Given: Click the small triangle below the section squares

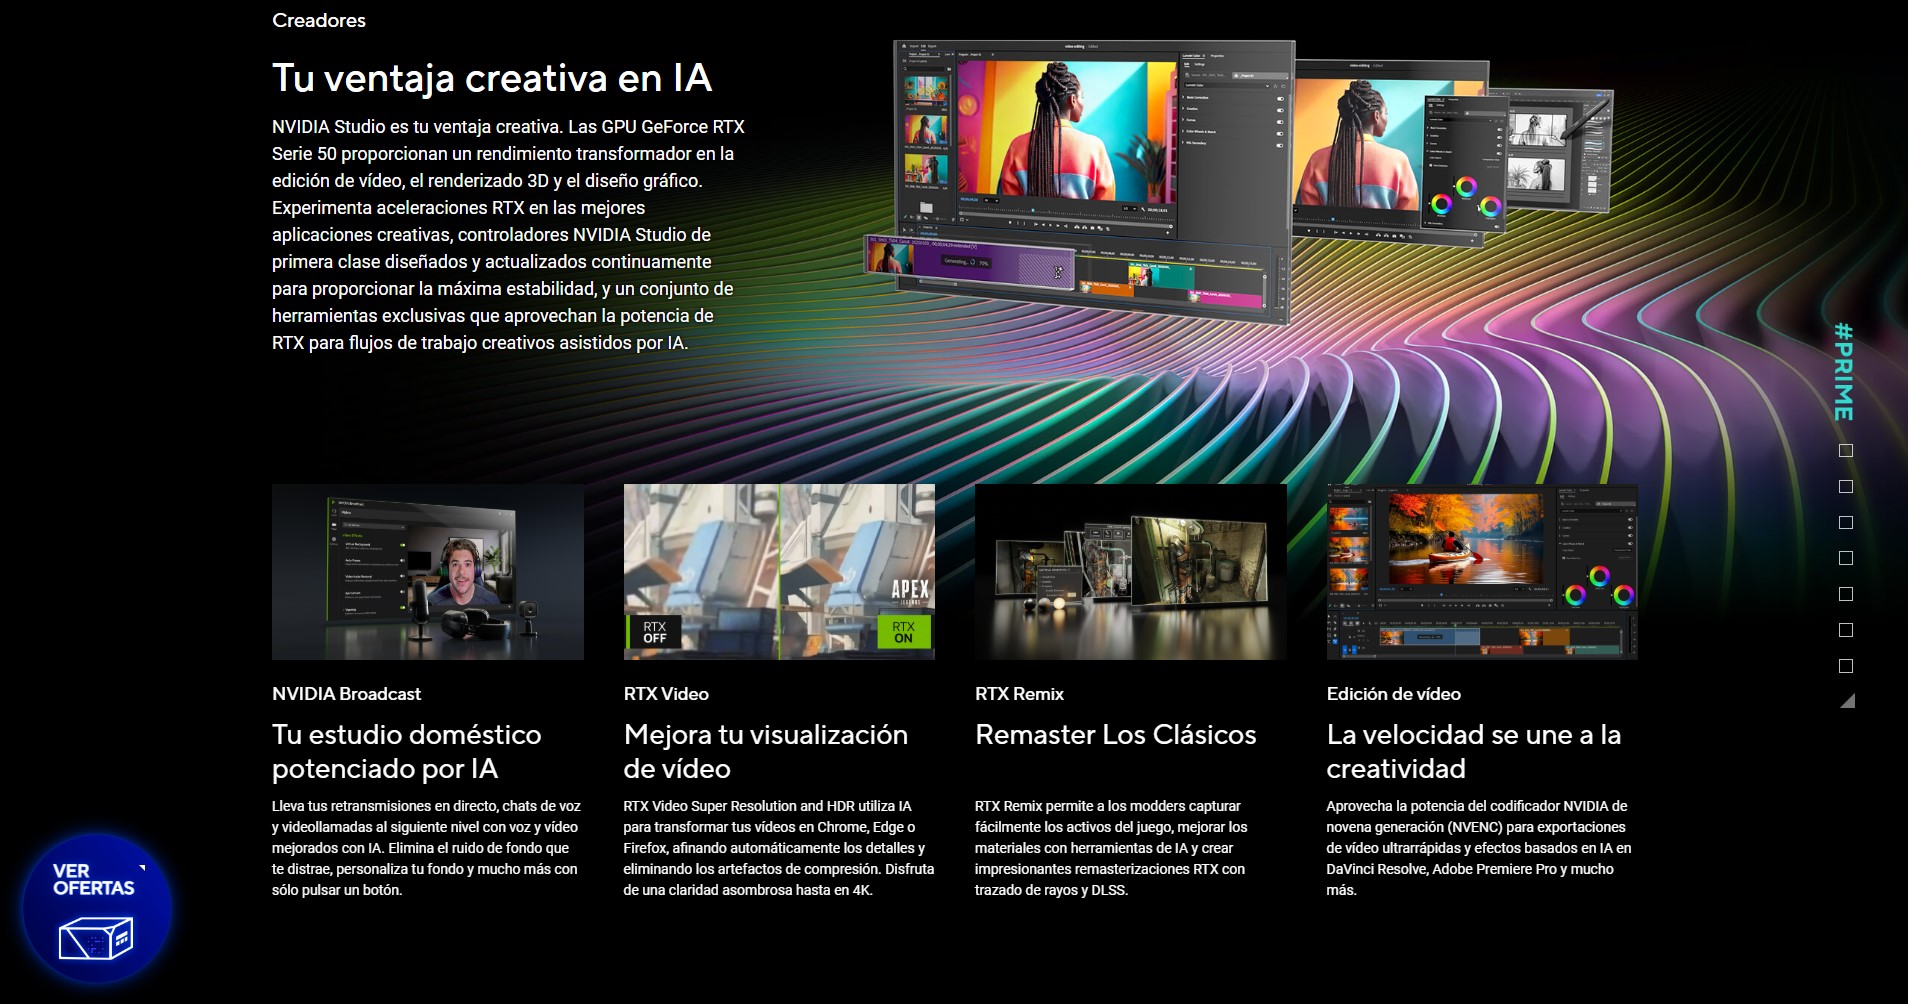Looking at the screenshot, I should (1848, 701).
